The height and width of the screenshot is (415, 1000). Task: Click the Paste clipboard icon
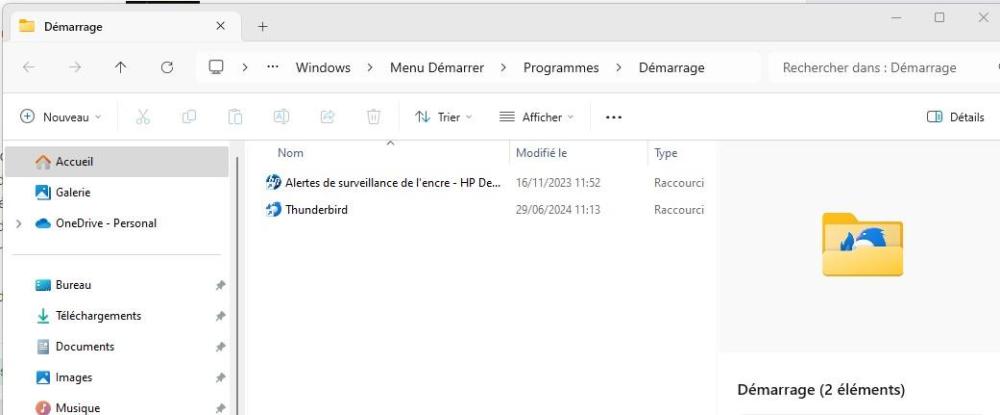[x=235, y=117]
